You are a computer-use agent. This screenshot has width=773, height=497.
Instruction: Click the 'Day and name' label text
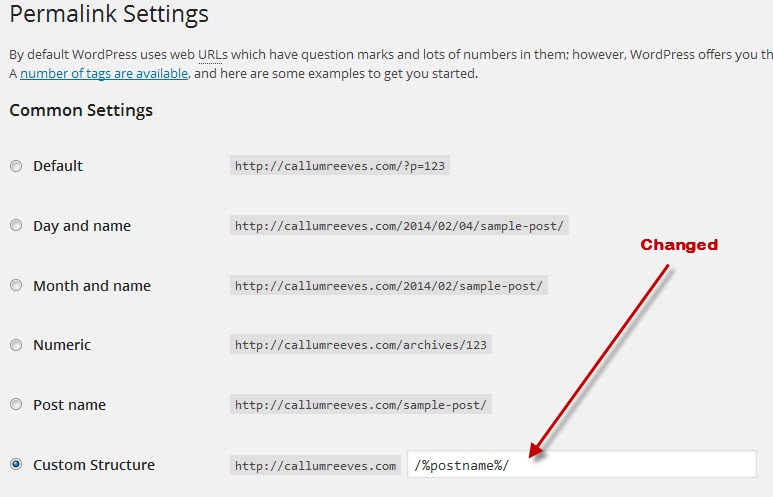[x=82, y=226]
